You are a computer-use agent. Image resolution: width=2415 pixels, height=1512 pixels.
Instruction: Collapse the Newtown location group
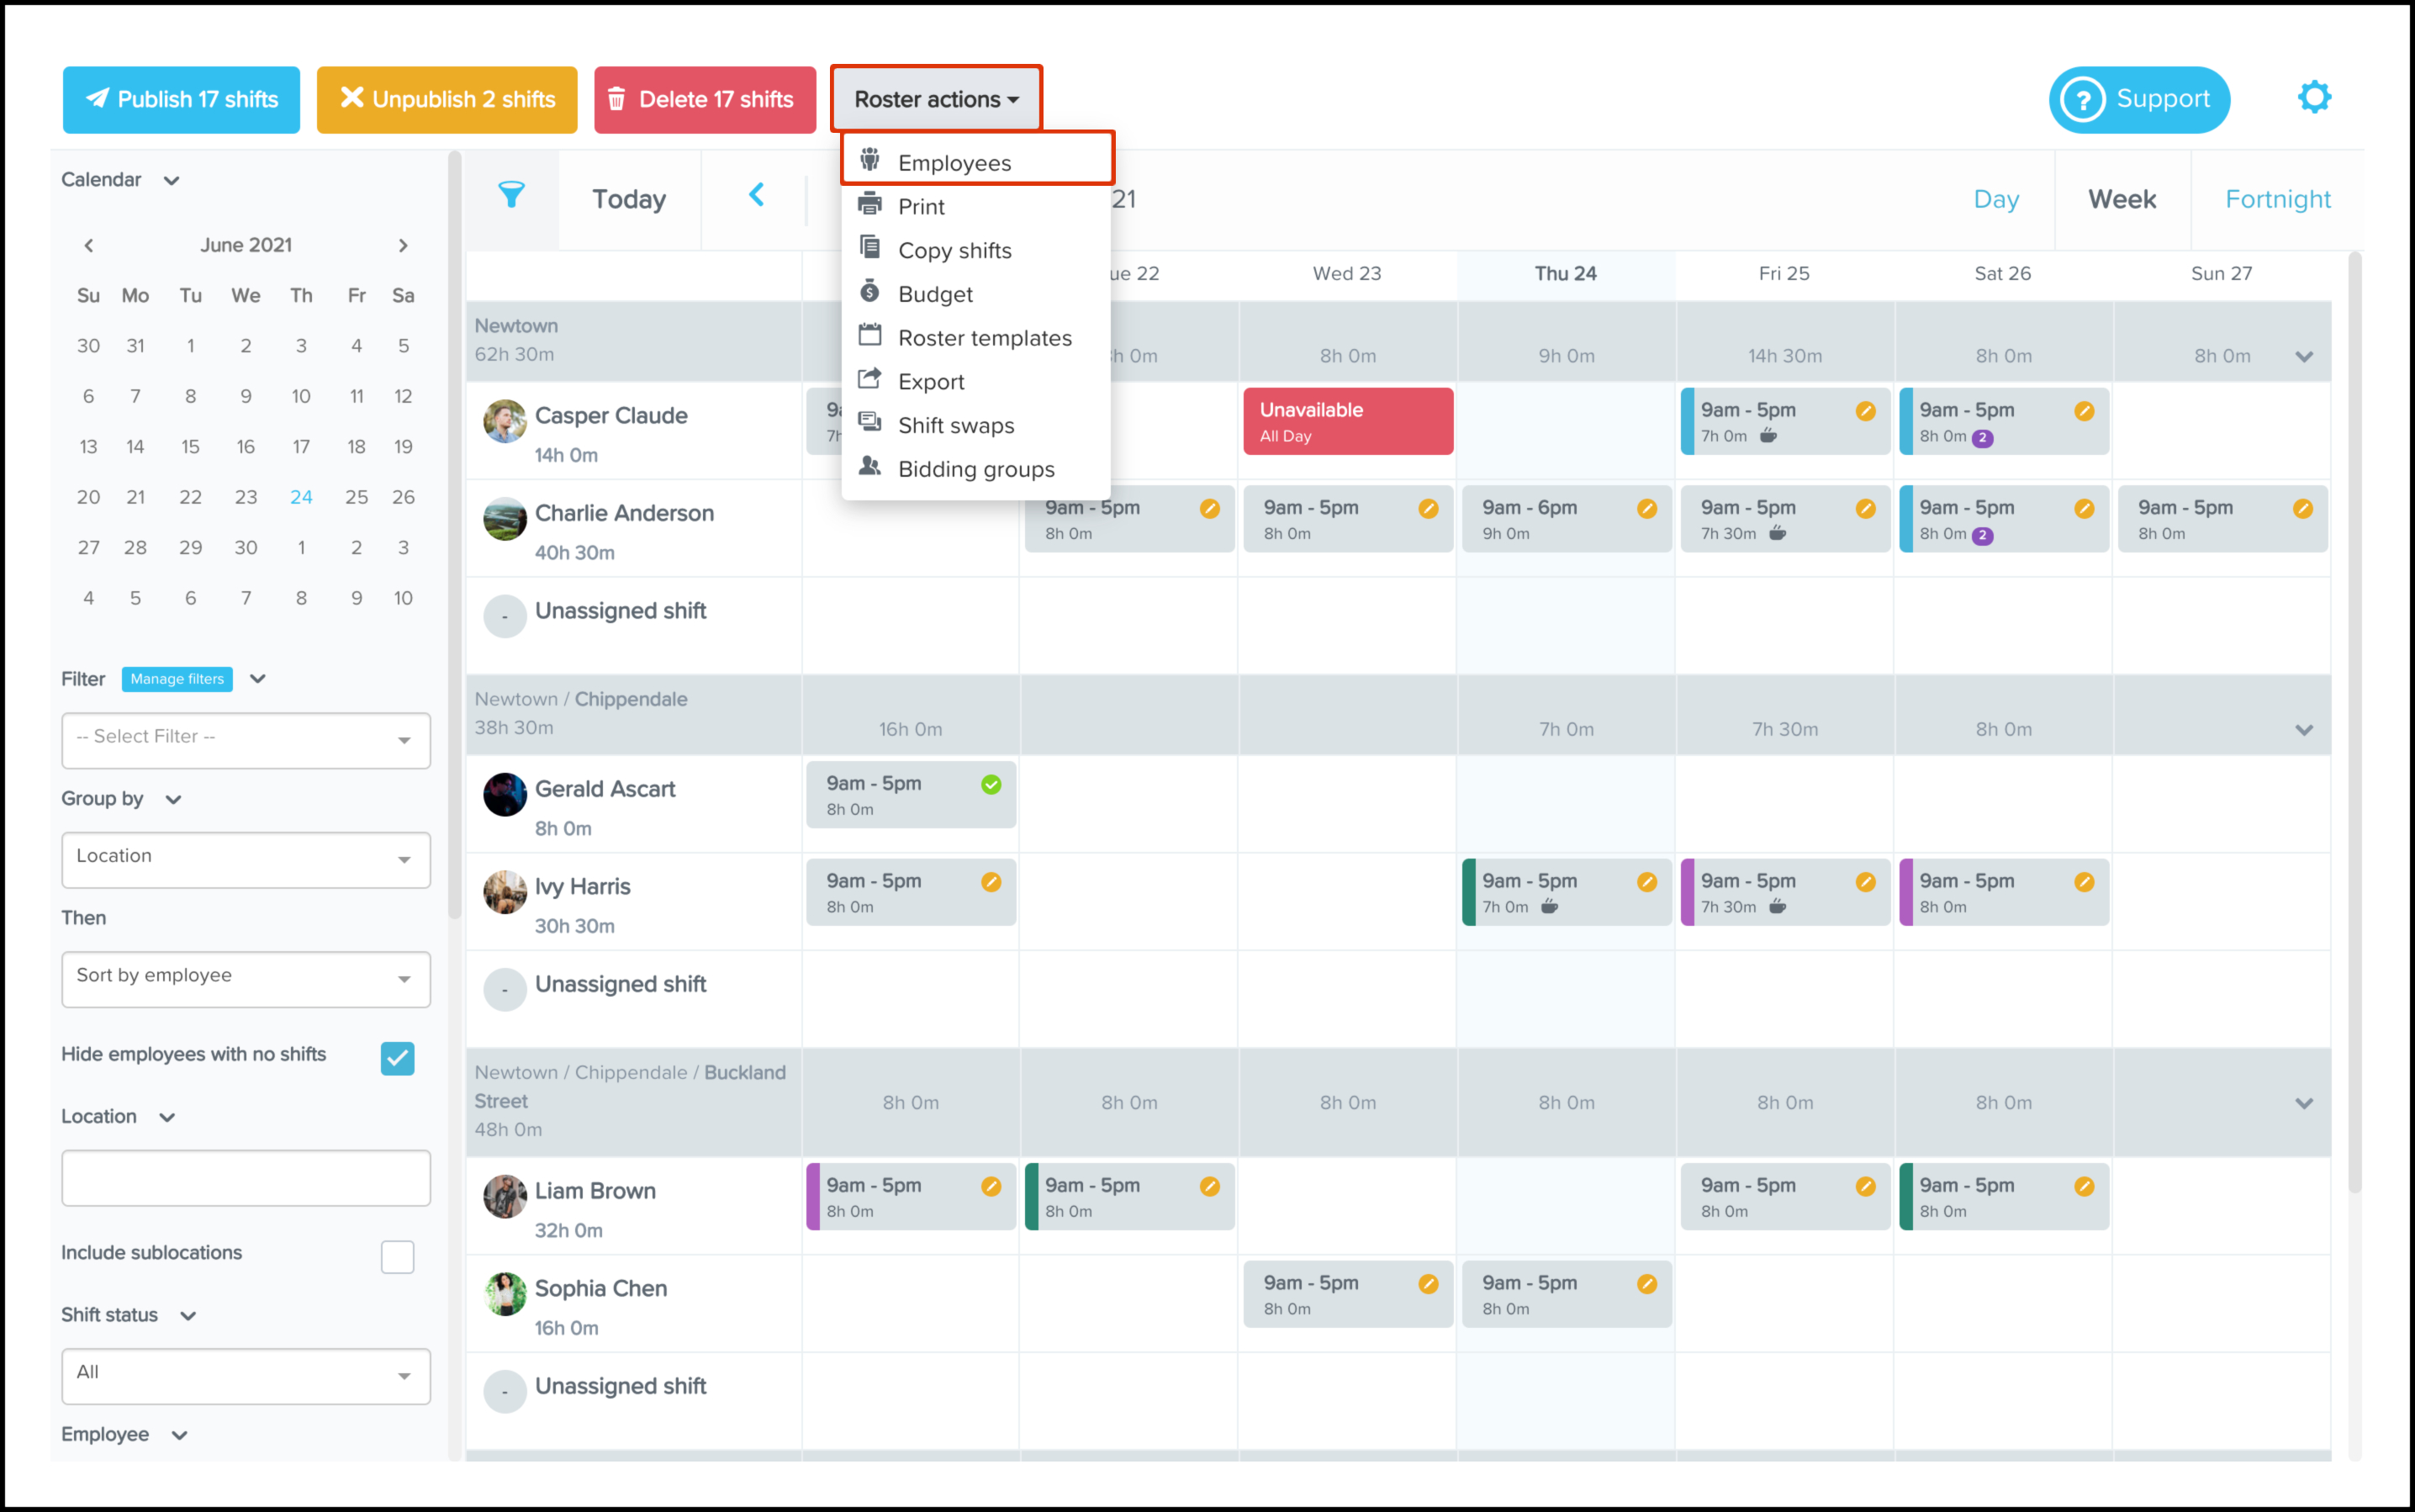[x=2303, y=357]
